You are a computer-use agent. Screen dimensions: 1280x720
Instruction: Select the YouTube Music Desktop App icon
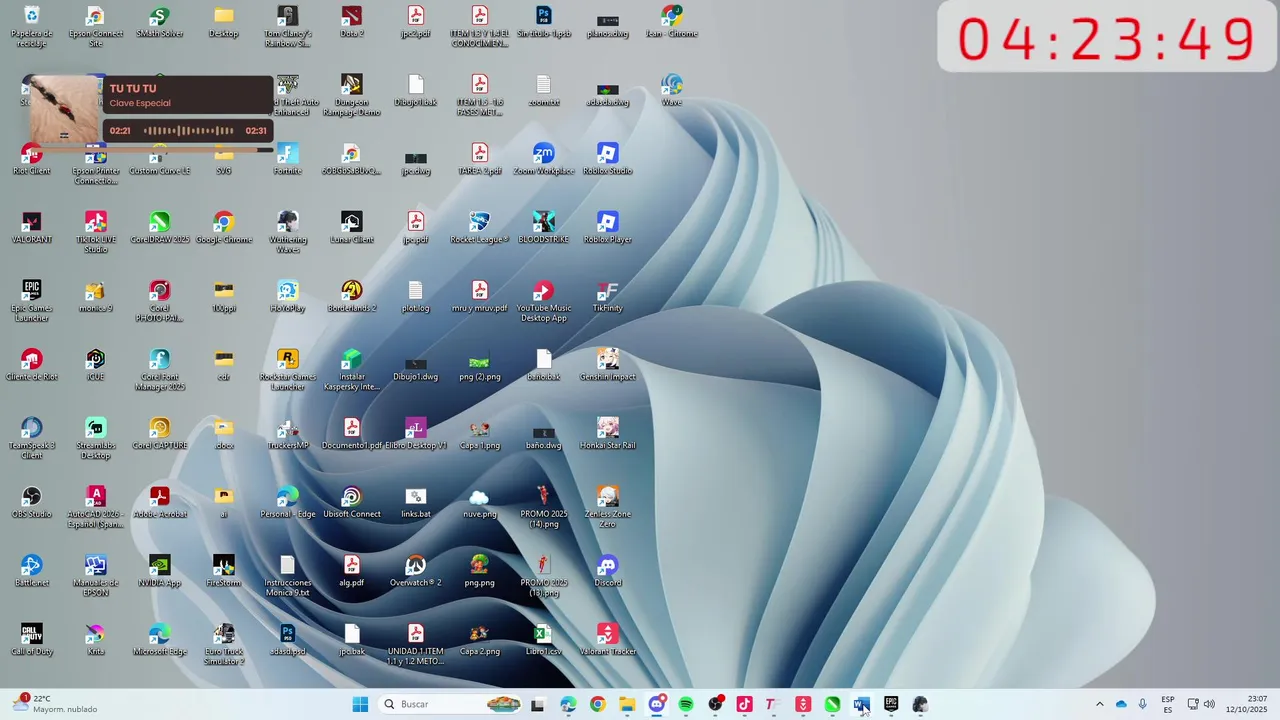(544, 301)
